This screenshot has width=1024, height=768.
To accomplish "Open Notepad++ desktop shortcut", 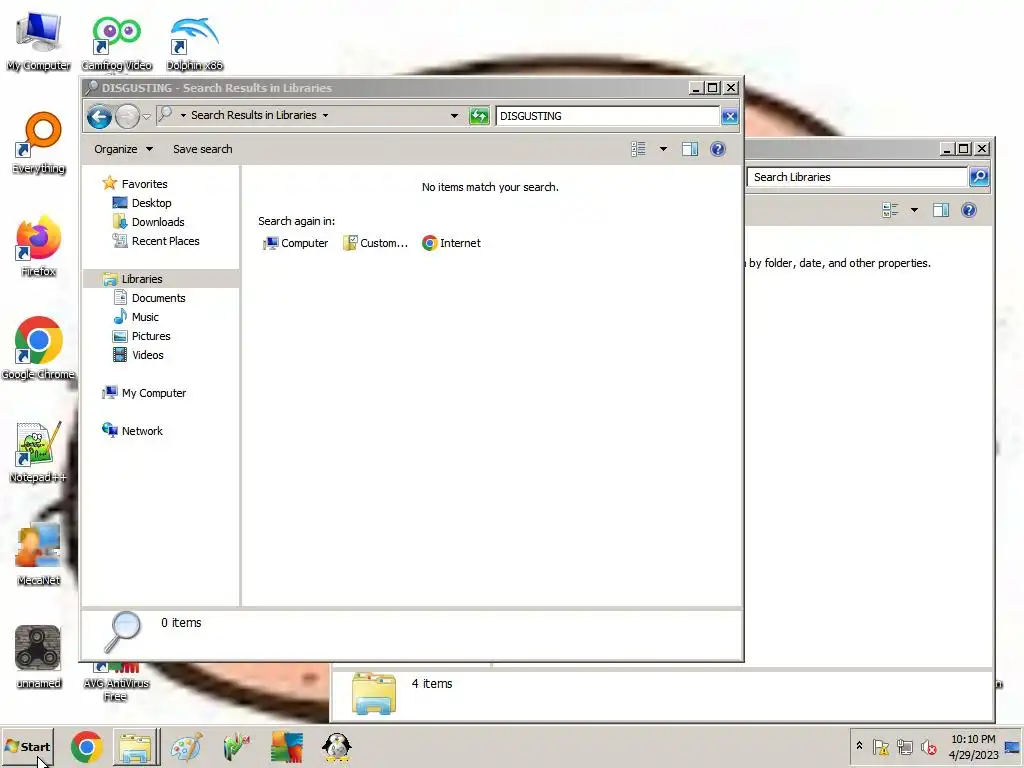I will 39,452.
